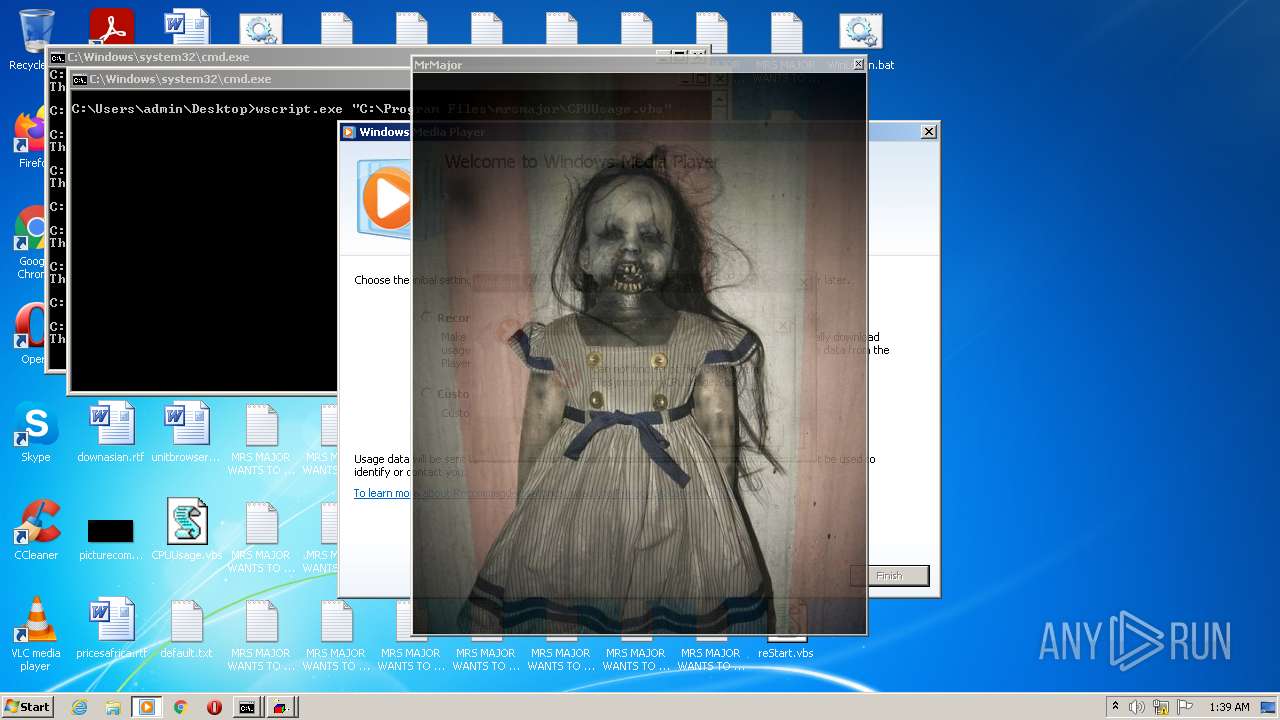Open Opera from the taskbar
Image resolution: width=1280 pixels, height=720 pixels.
click(214, 707)
